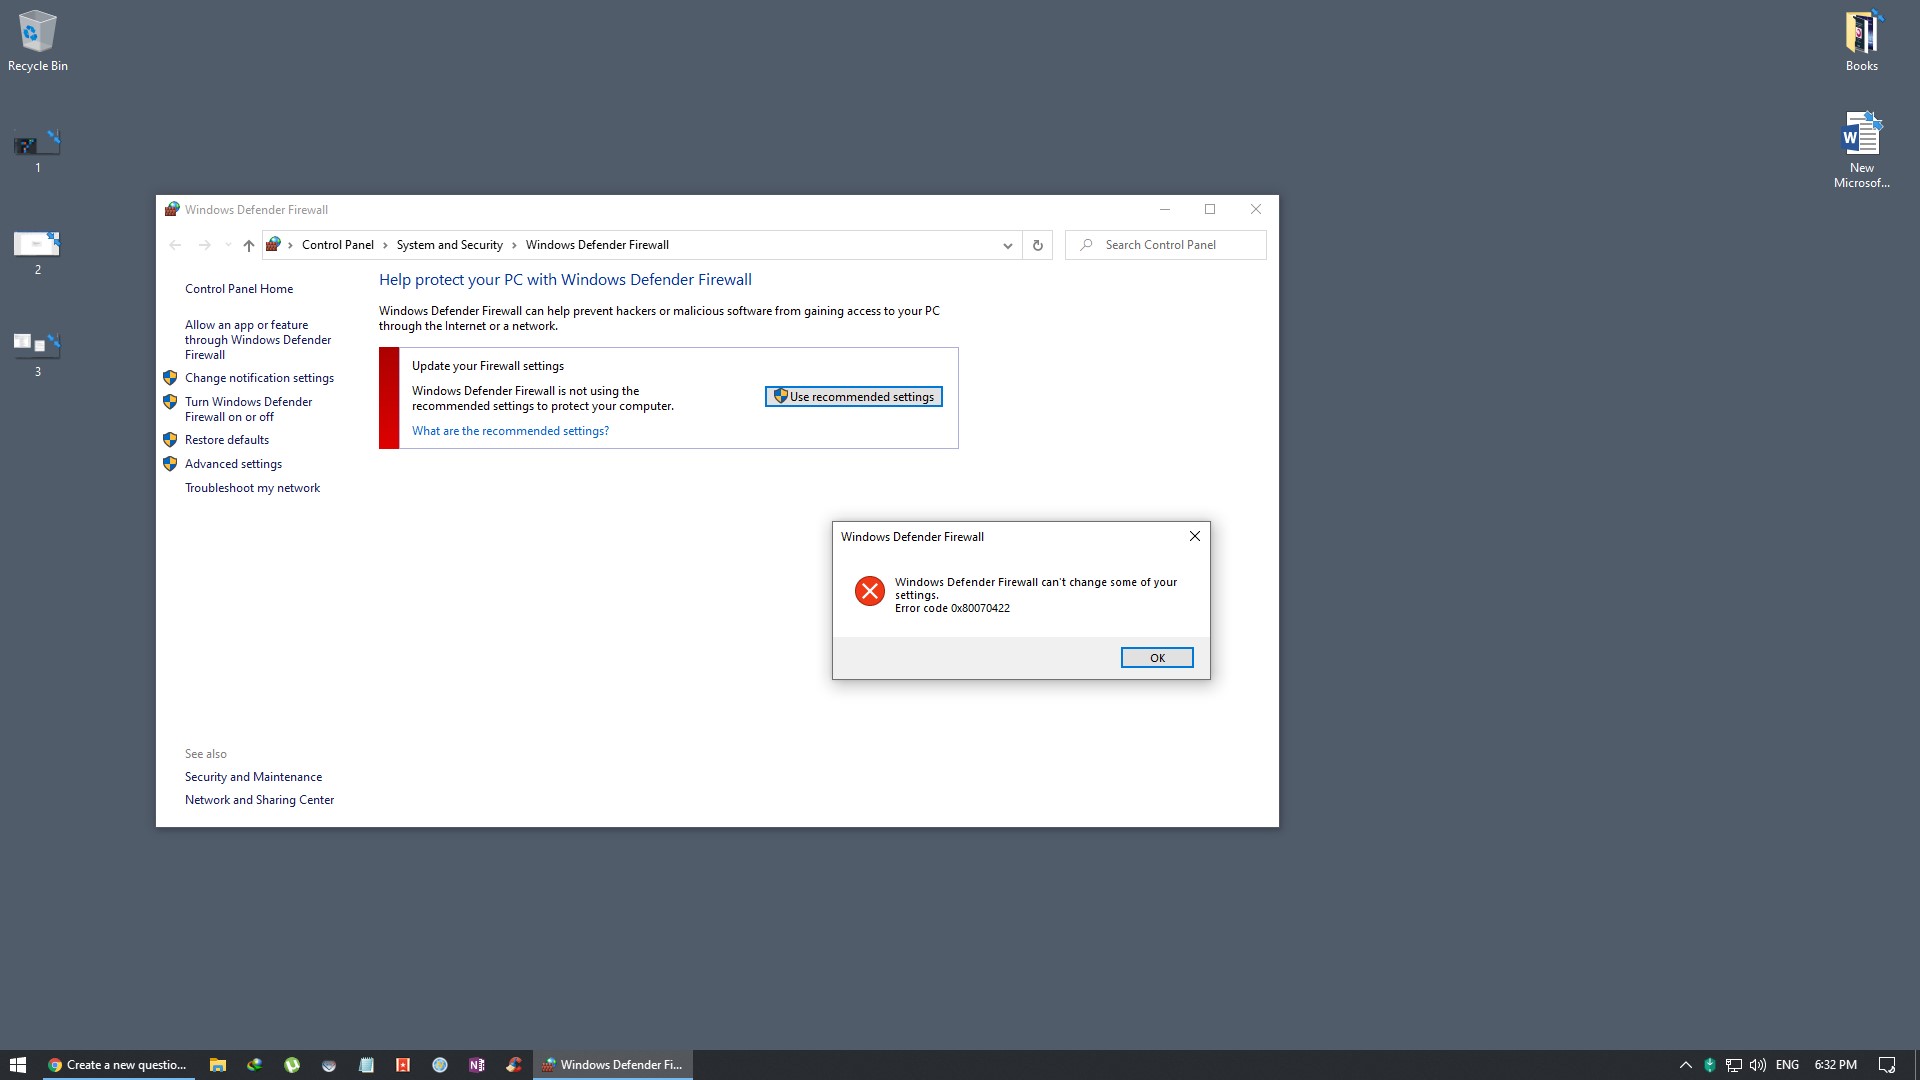Open File Explorer from the taskbar

point(217,1065)
